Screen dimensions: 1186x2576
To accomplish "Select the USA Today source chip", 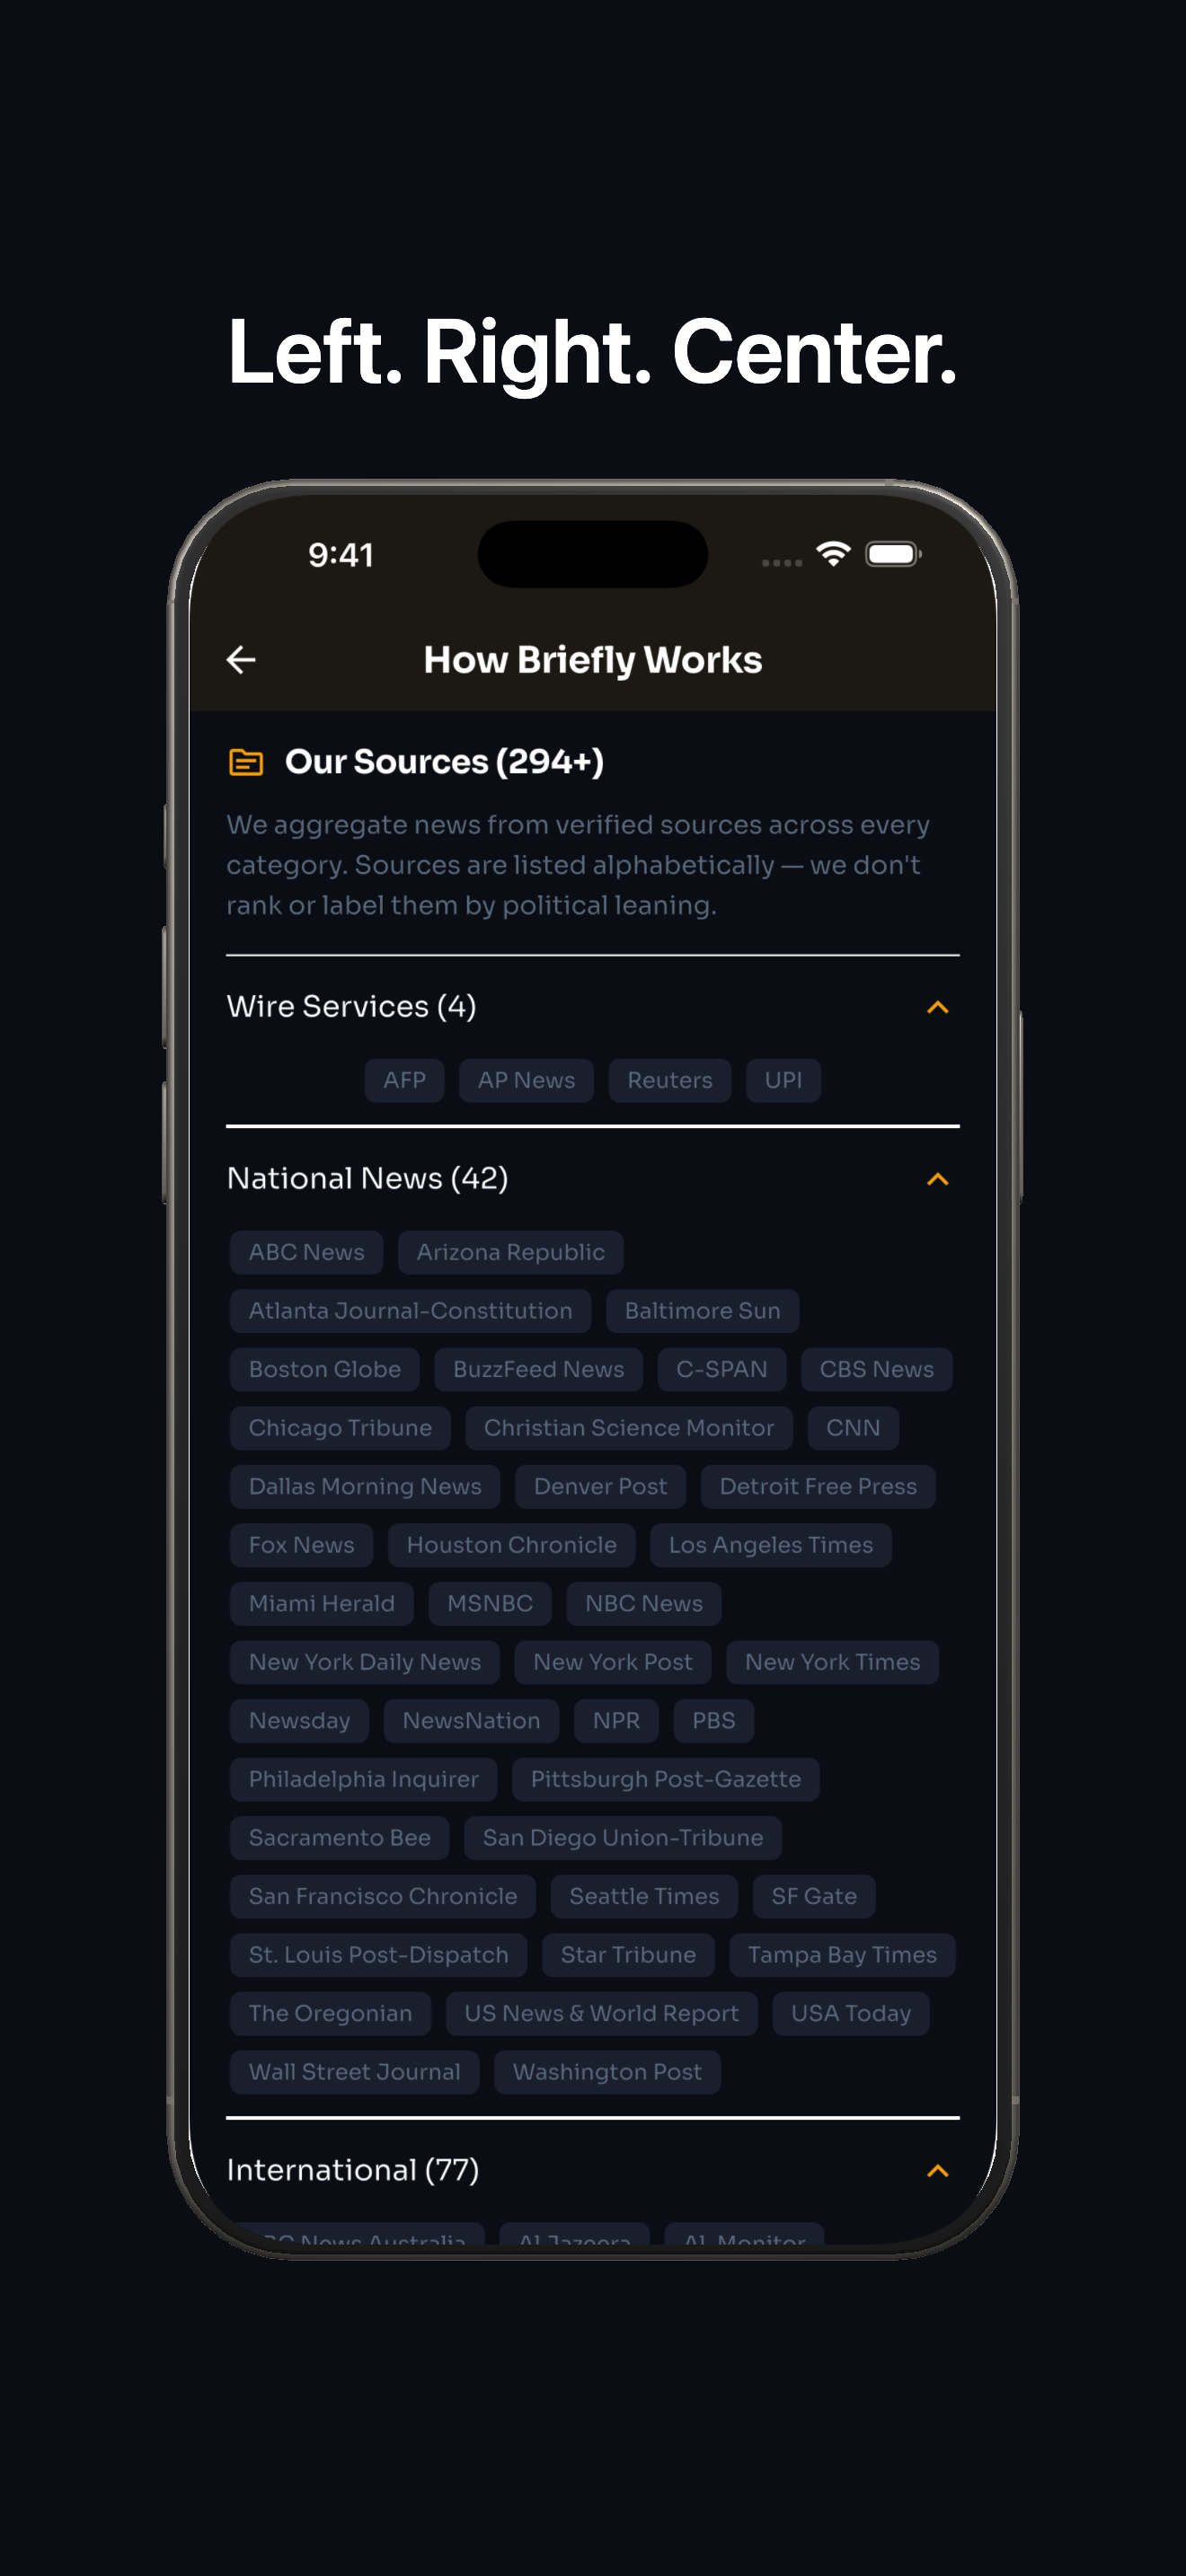I will click(851, 2013).
